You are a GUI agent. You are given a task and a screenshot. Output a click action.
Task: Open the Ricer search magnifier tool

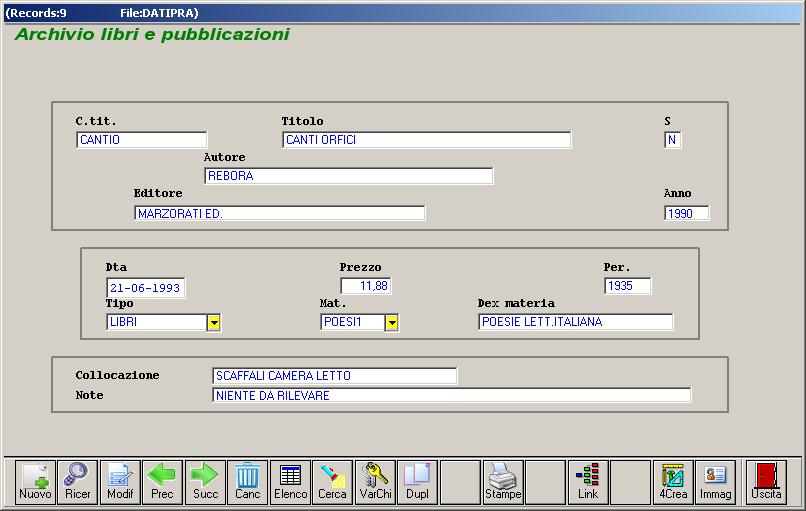(x=77, y=482)
